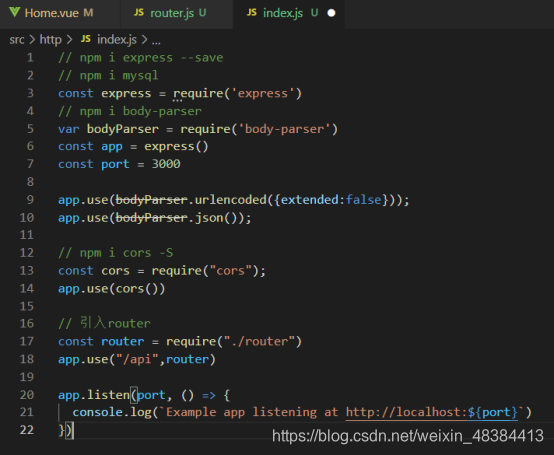Click line number 1 in the gutter

click(30, 57)
